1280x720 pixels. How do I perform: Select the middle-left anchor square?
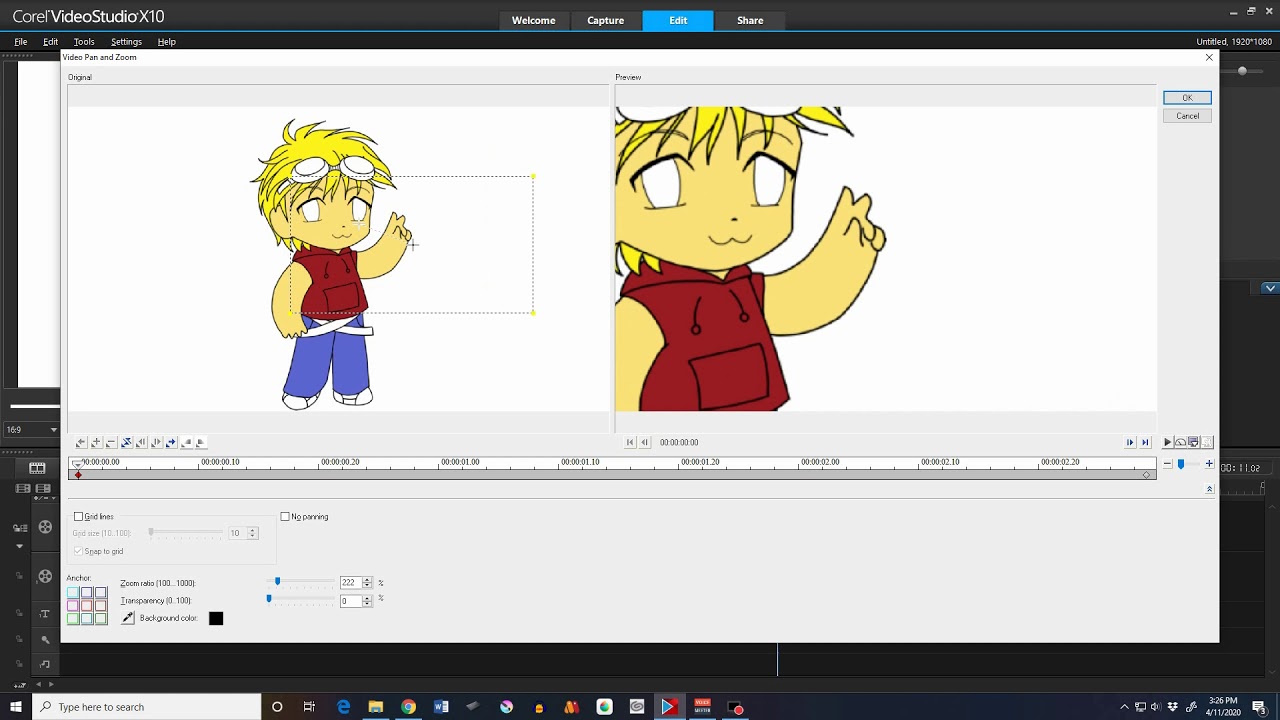point(73,606)
